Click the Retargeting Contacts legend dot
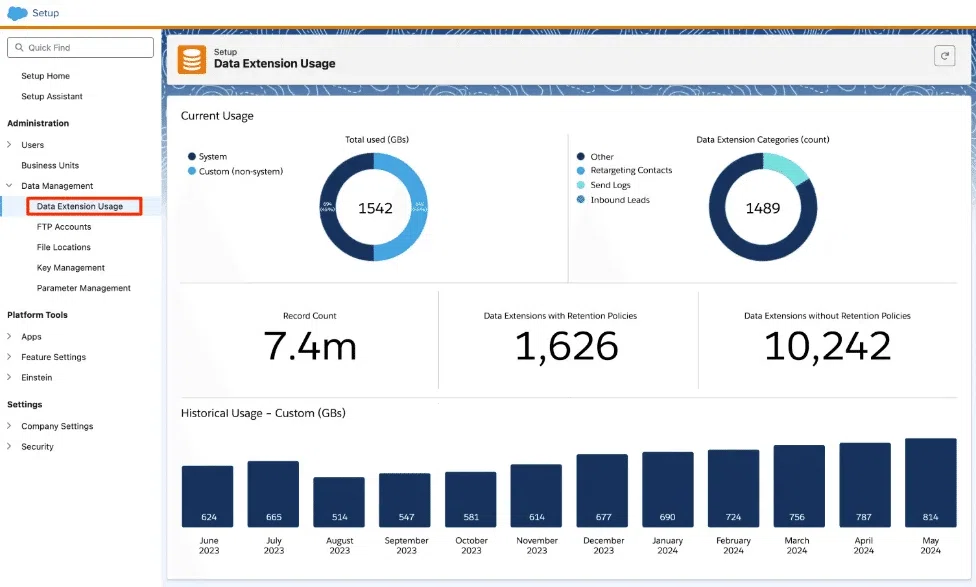 tap(581, 170)
